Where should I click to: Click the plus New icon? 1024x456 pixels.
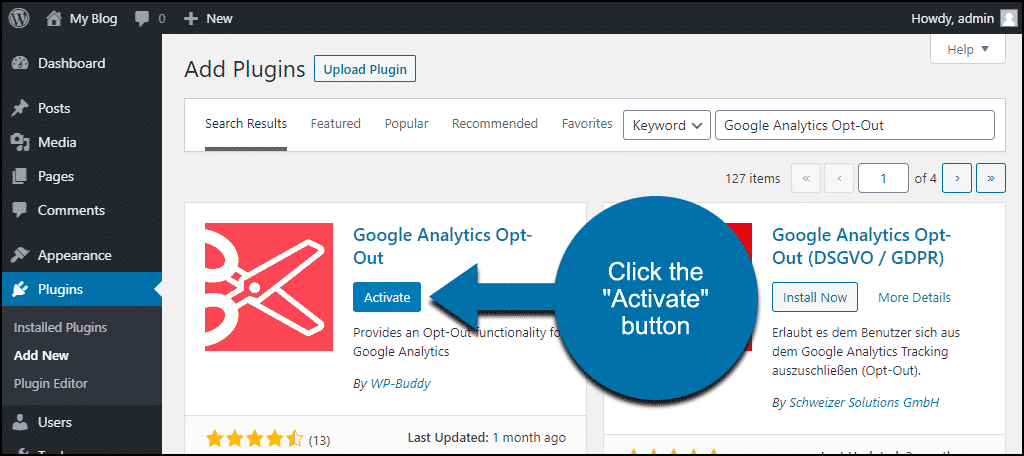point(191,19)
